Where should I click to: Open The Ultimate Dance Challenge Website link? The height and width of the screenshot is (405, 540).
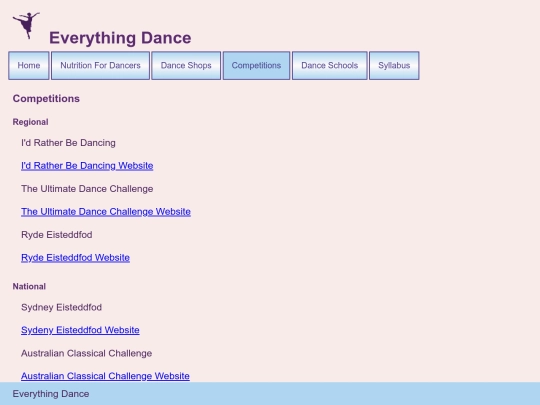[x=106, y=212]
